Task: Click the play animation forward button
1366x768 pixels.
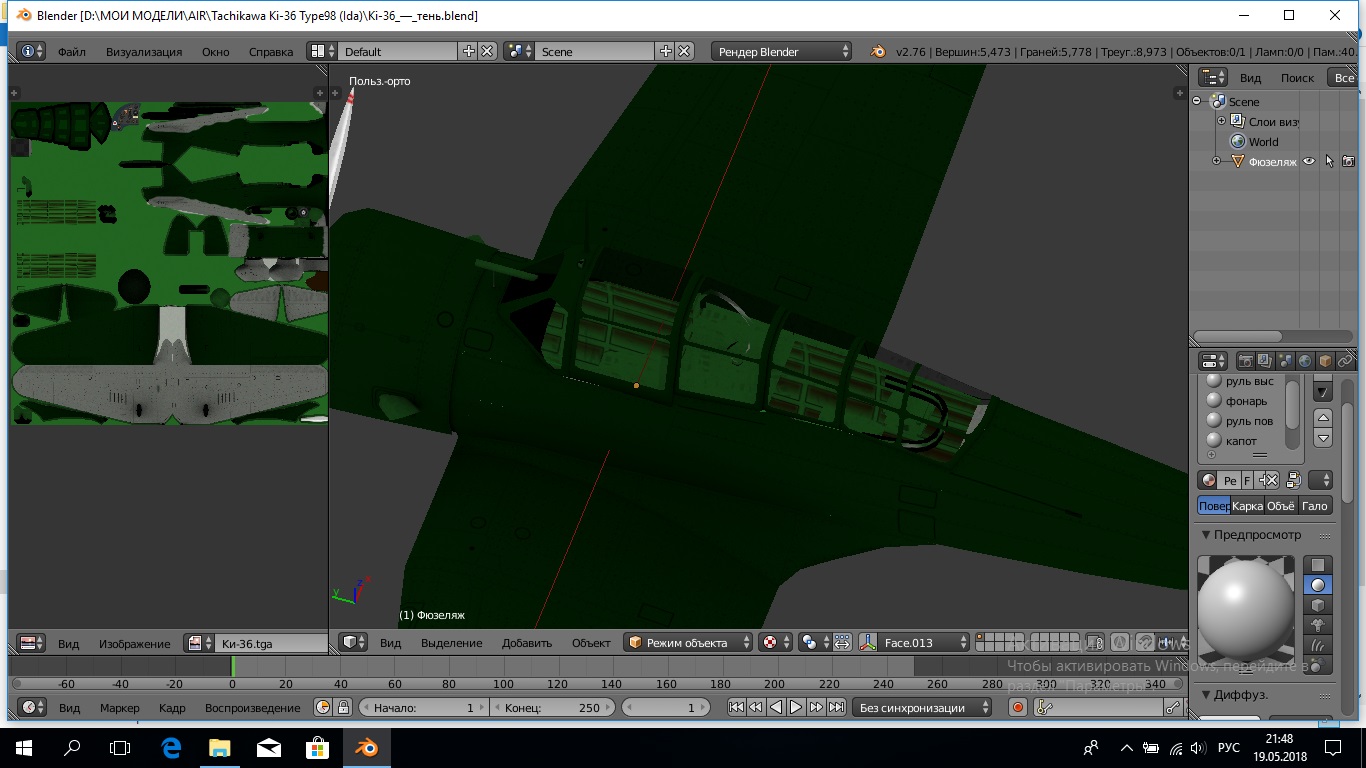Action: pyautogui.click(x=796, y=708)
